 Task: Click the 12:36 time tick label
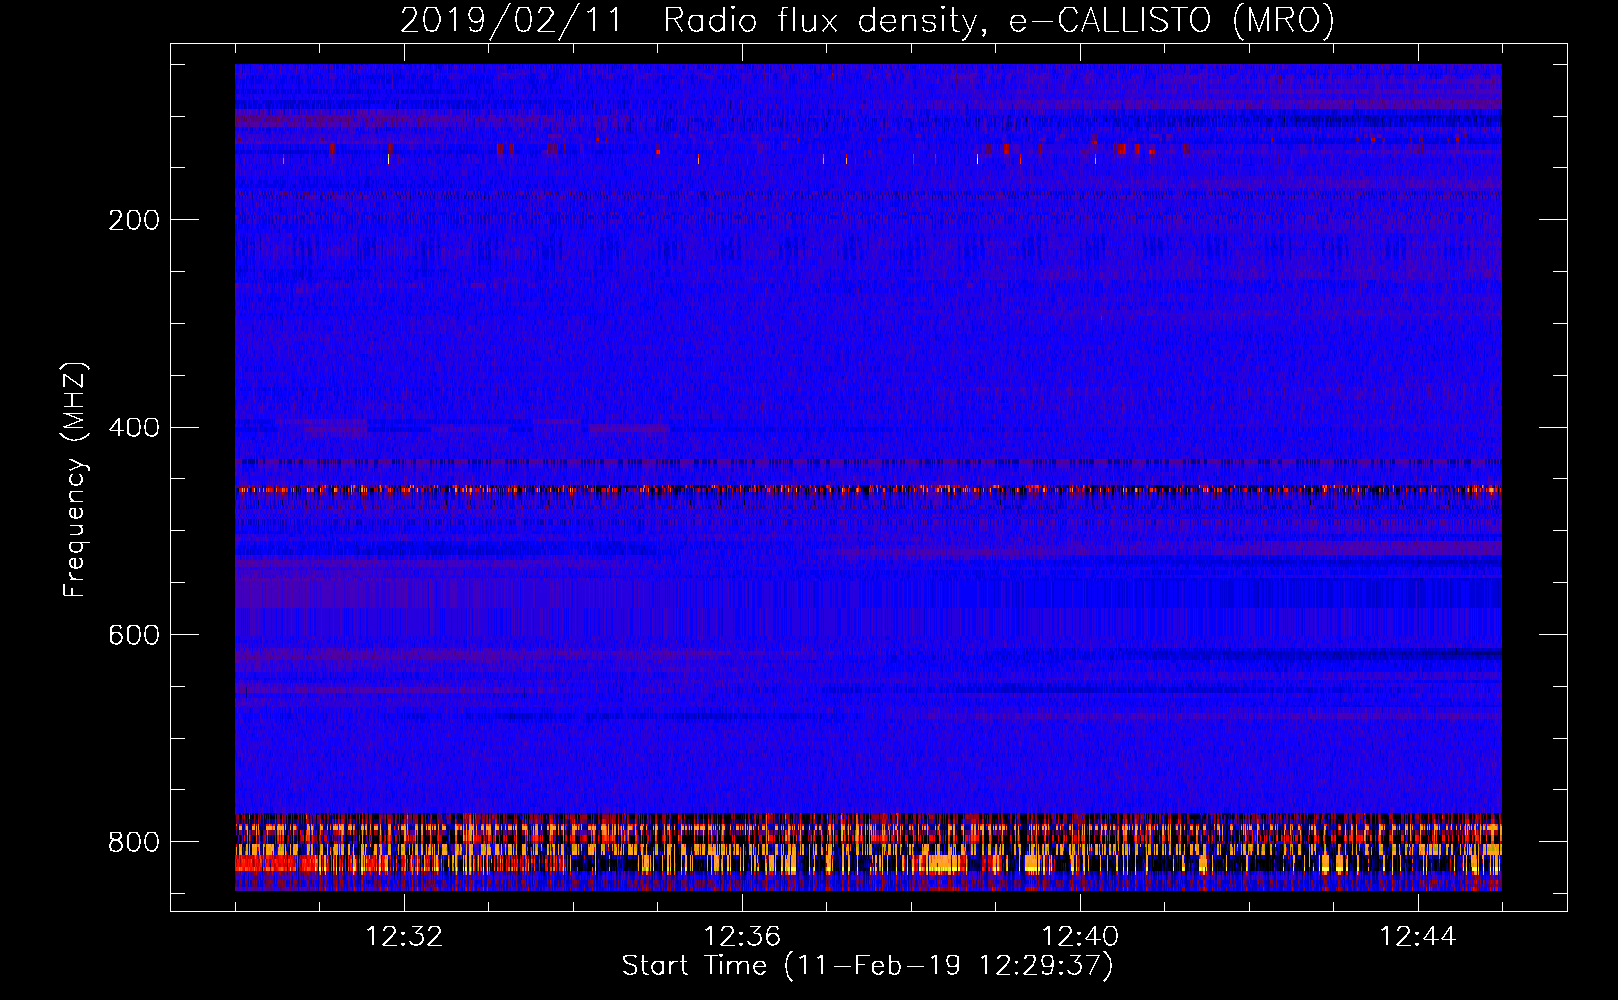[x=742, y=937]
